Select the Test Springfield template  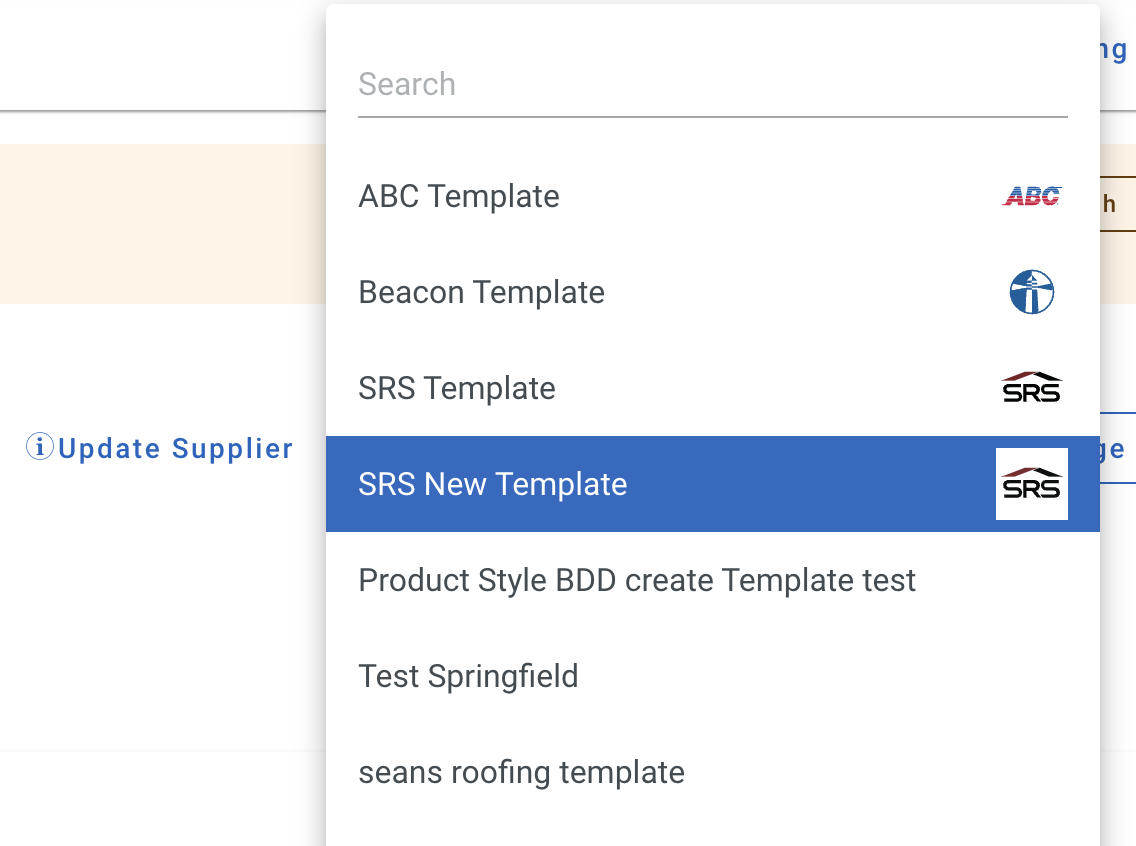(468, 676)
